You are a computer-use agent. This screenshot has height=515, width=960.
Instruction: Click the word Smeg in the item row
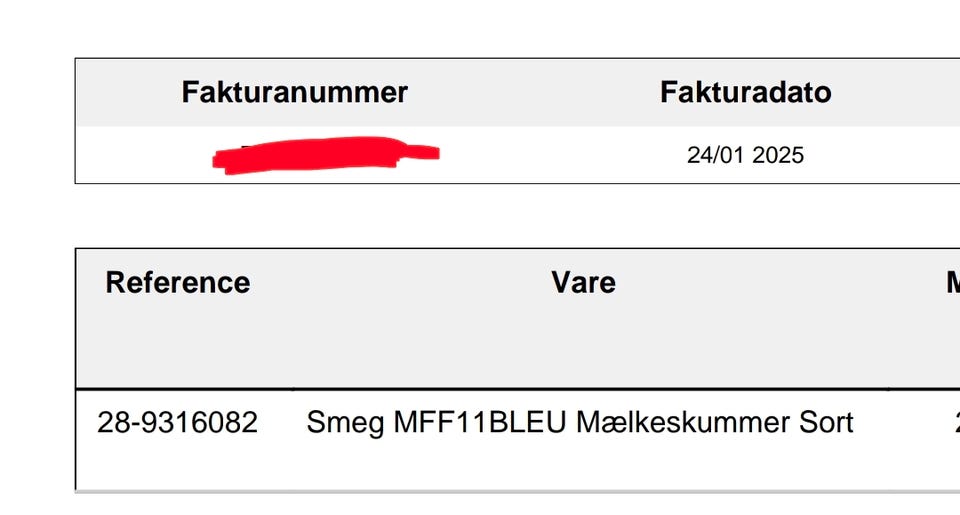(339, 422)
